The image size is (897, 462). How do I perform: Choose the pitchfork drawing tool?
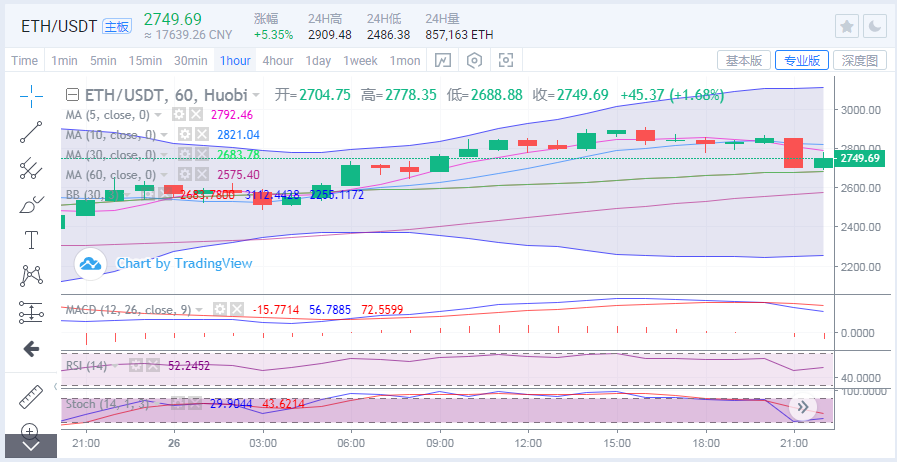(31, 168)
